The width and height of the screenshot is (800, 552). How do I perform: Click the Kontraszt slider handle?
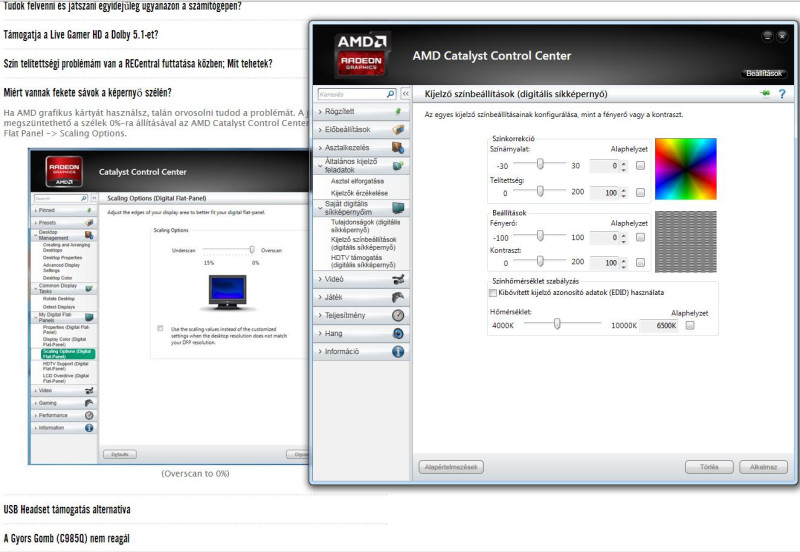point(540,261)
